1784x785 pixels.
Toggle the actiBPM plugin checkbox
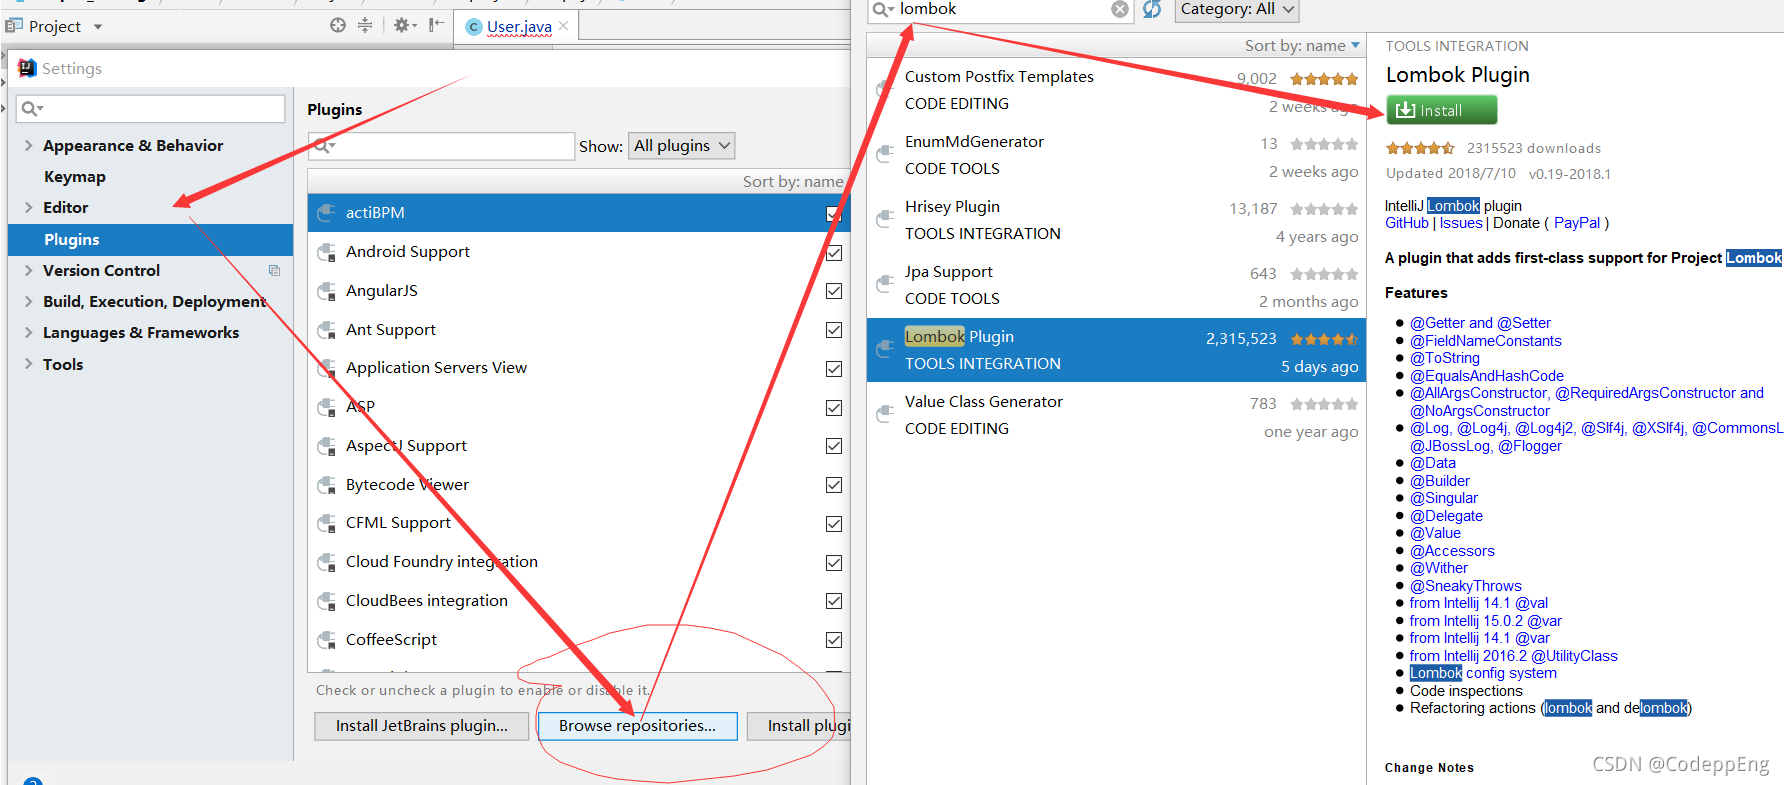(834, 213)
